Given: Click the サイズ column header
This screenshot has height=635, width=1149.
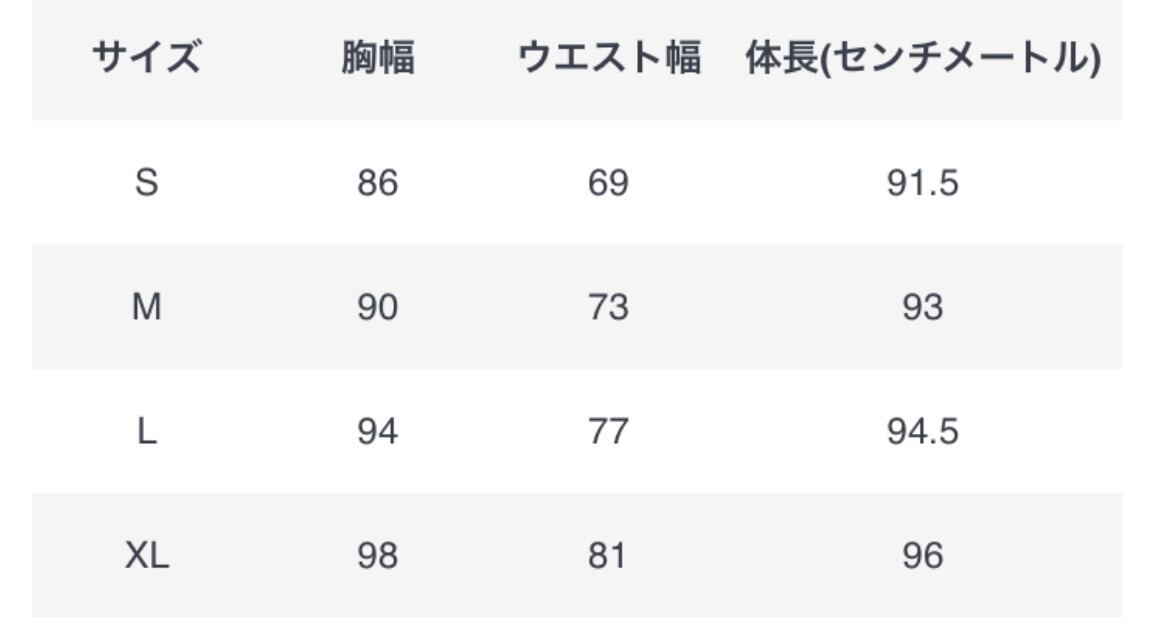Looking at the screenshot, I should point(146,59).
